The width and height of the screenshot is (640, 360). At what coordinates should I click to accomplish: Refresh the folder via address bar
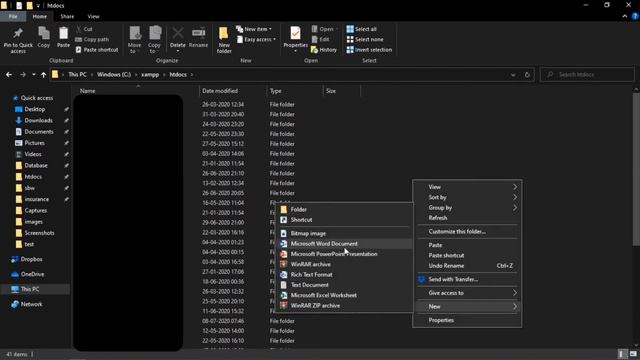pos(527,75)
